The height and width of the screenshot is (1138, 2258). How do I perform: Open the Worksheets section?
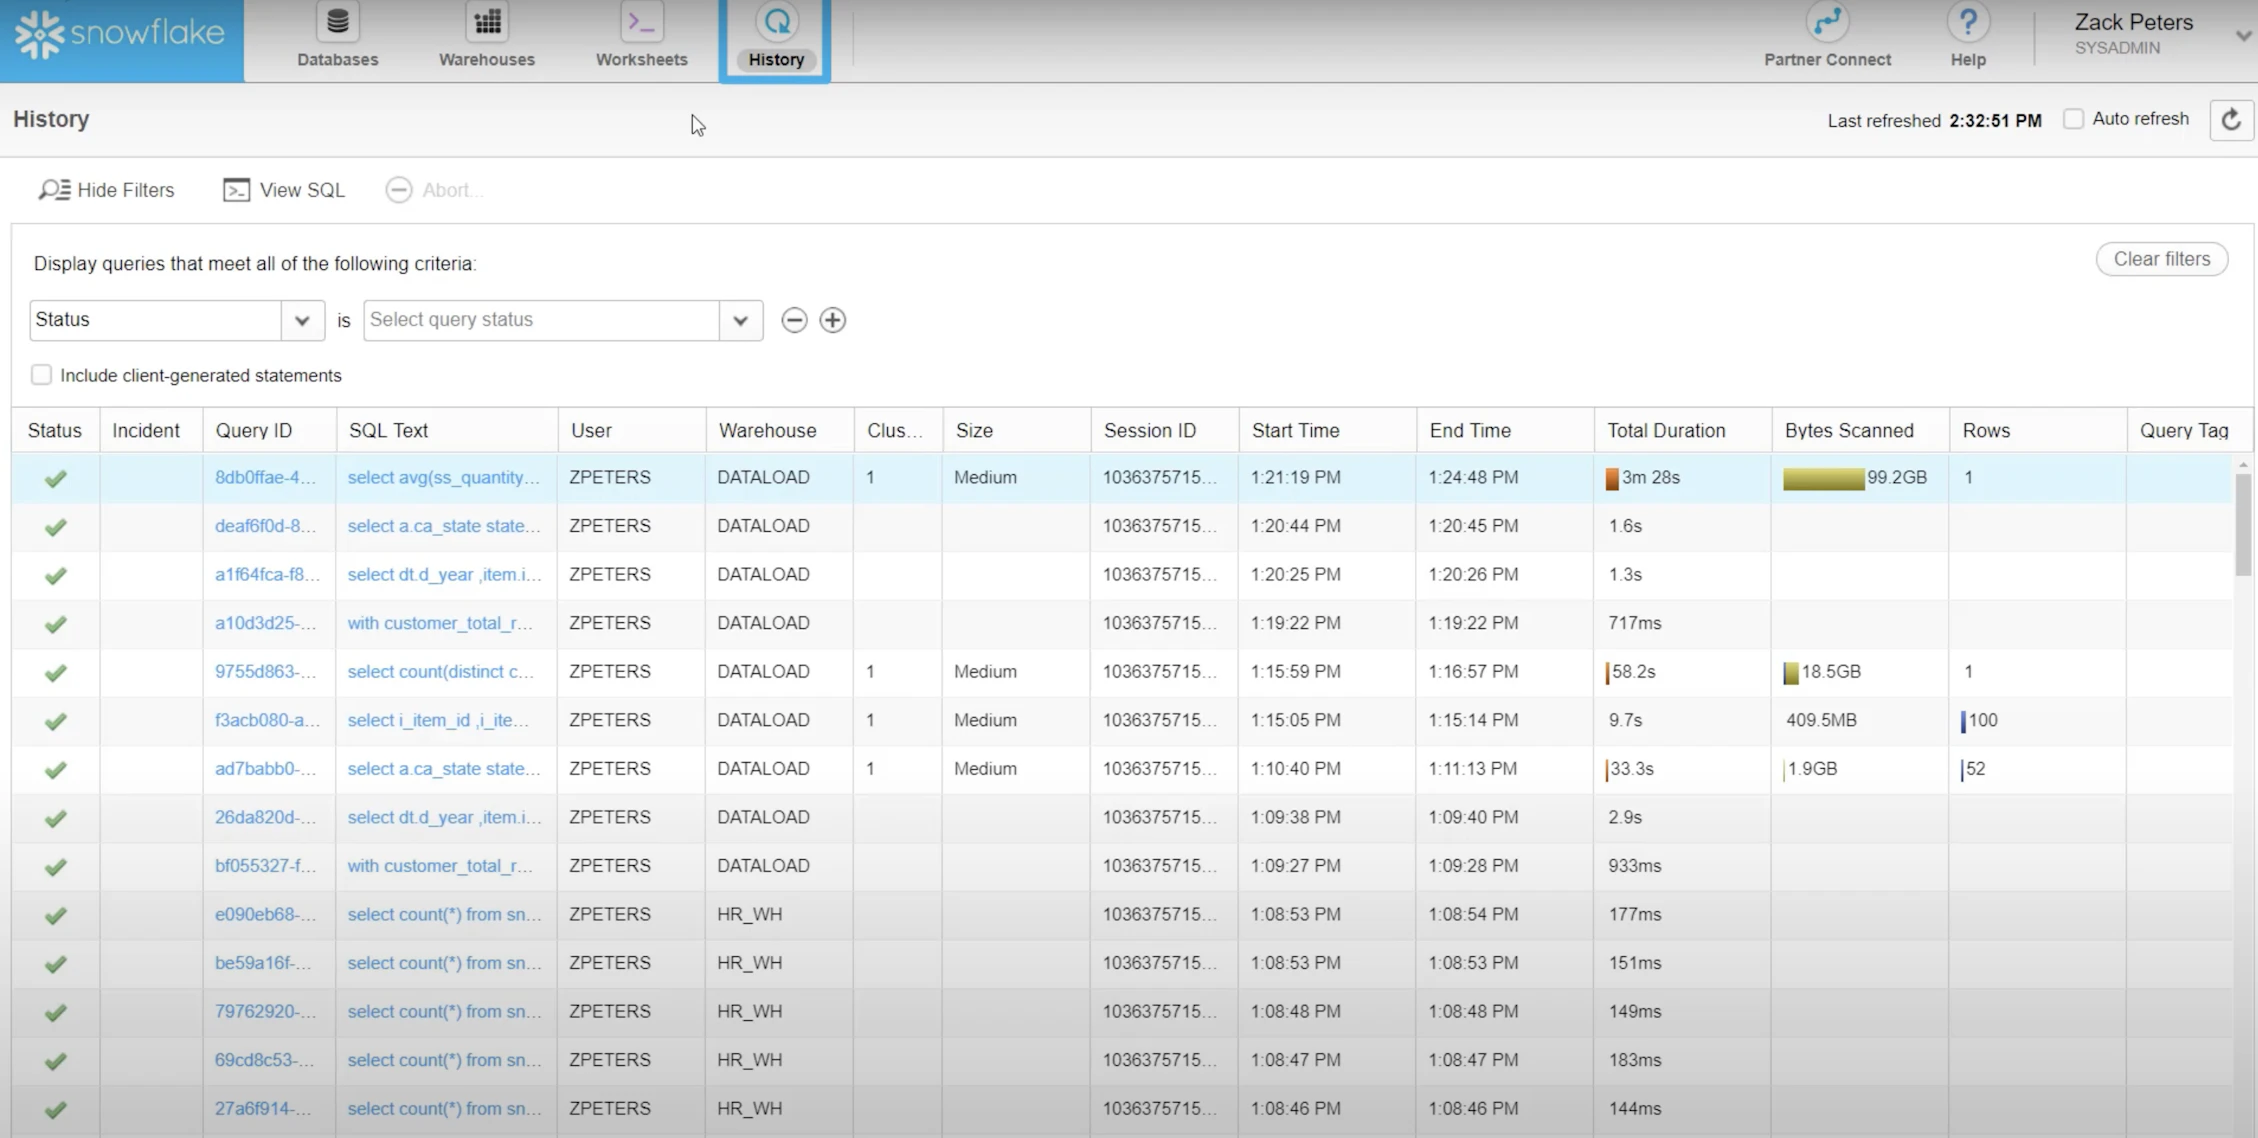tap(640, 35)
